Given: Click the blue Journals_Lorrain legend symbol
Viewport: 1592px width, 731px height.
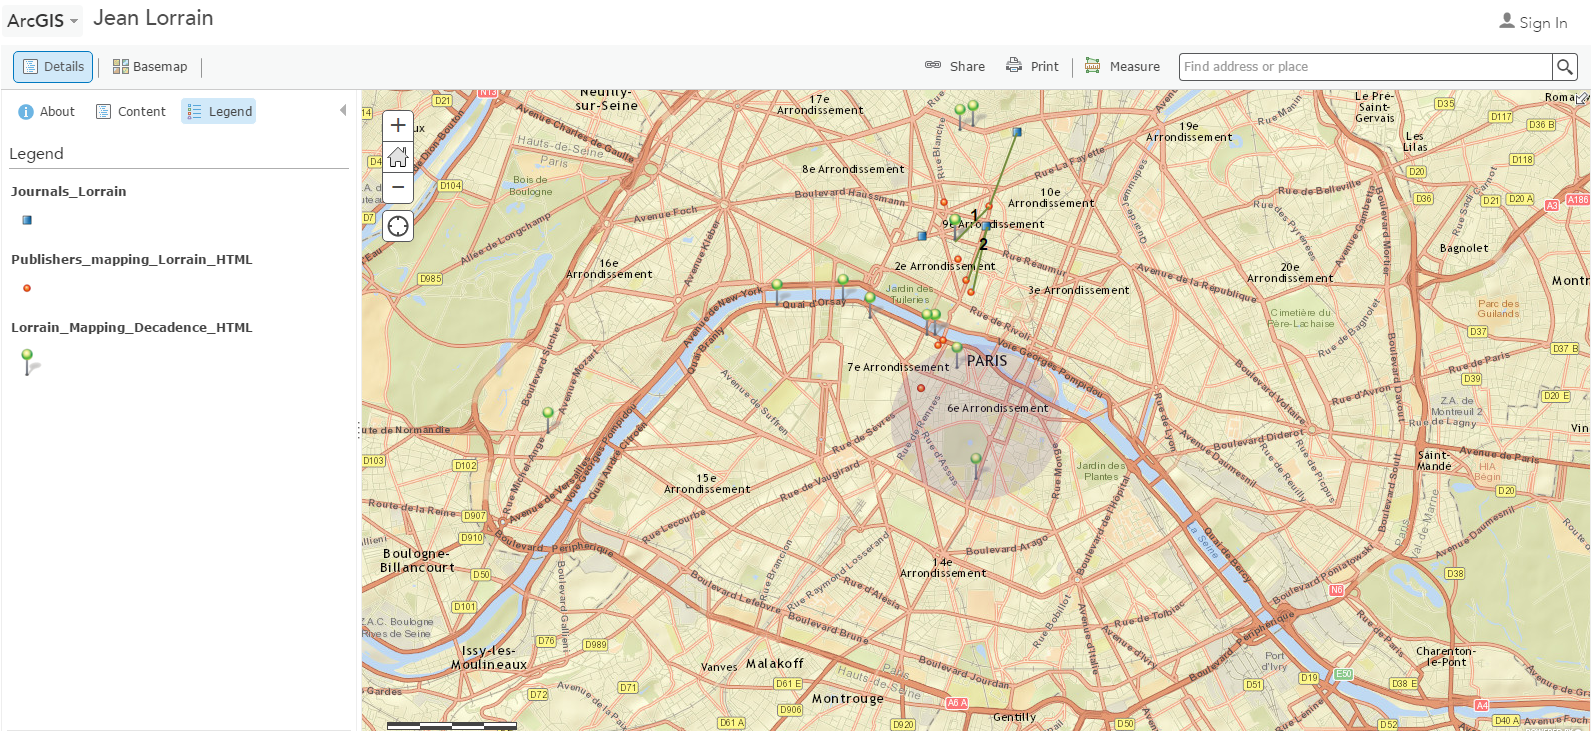Looking at the screenshot, I should [27, 220].
